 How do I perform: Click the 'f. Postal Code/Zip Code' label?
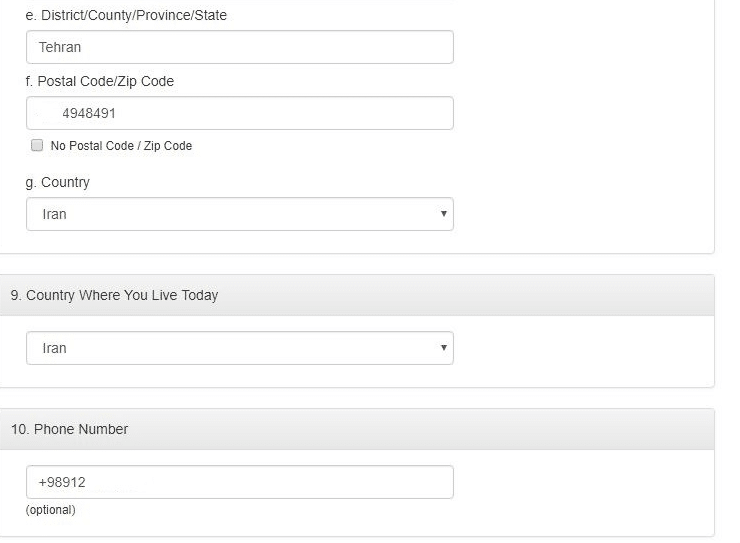tap(100, 81)
